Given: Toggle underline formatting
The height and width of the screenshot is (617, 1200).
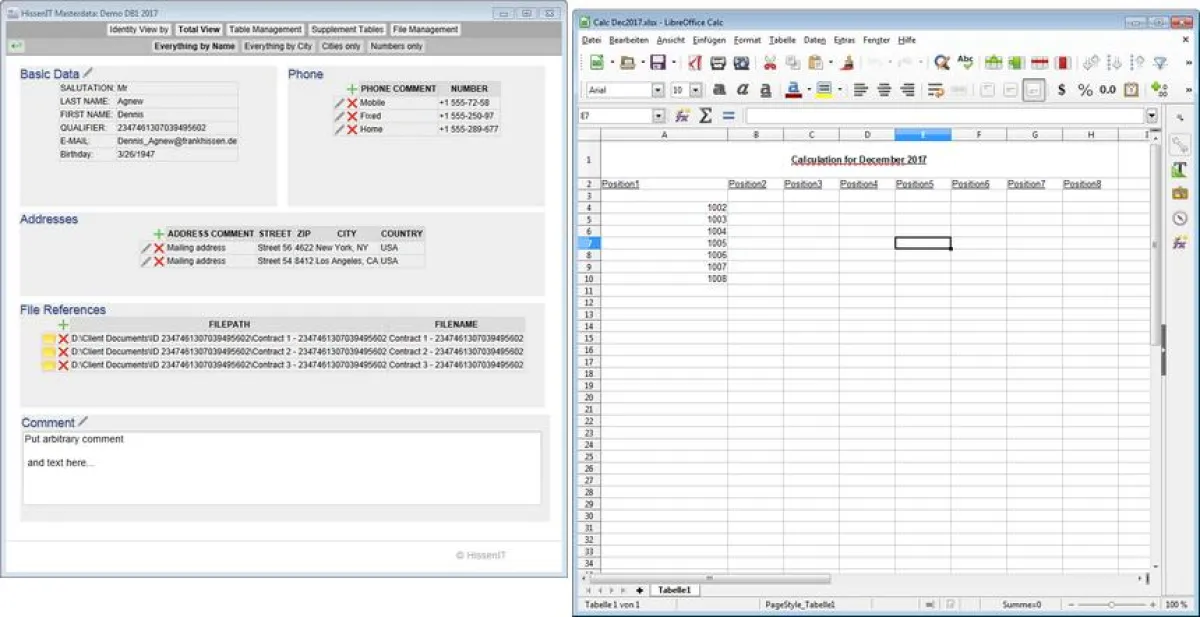Looking at the screenshot, I should click(x=765, y=92).
